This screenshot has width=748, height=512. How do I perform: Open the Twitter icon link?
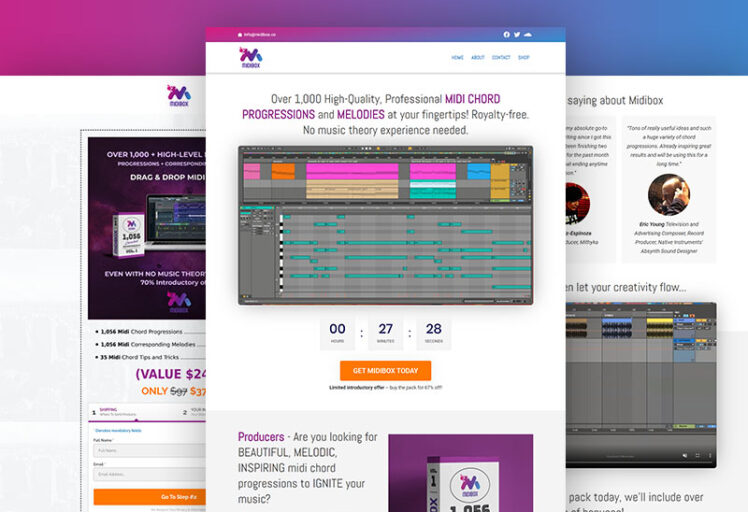pos(517,34)
